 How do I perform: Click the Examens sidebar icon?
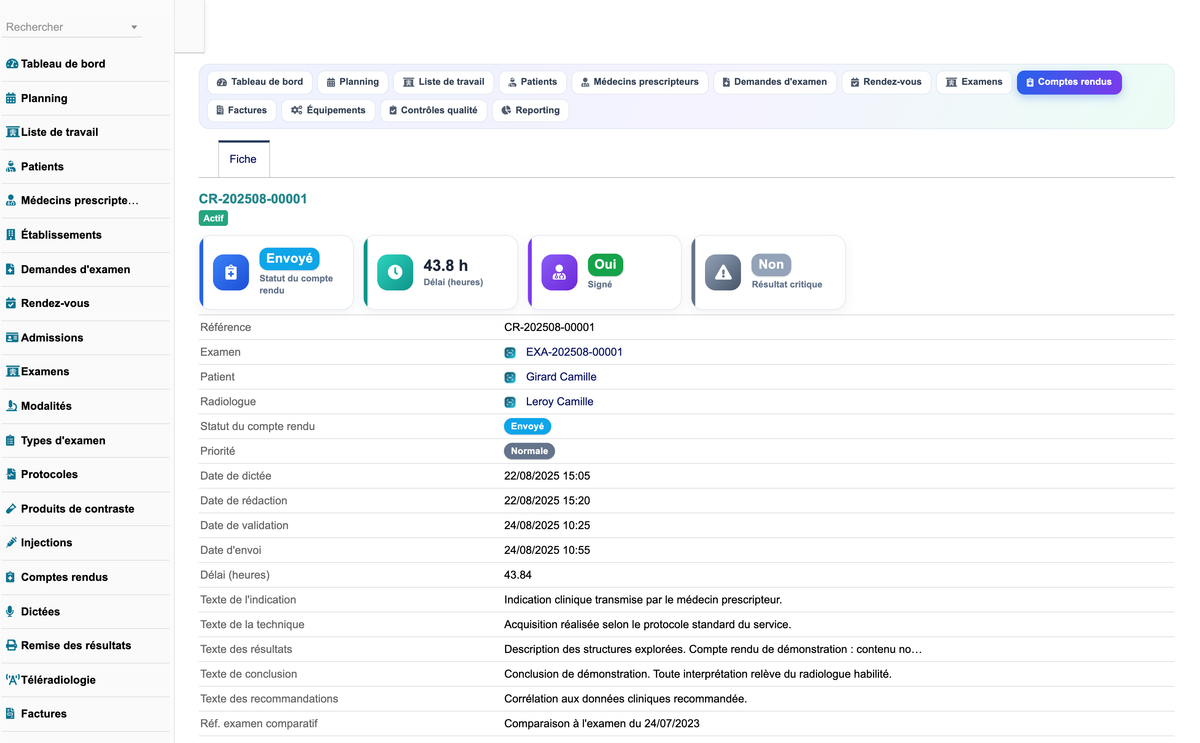click(12, 372)
